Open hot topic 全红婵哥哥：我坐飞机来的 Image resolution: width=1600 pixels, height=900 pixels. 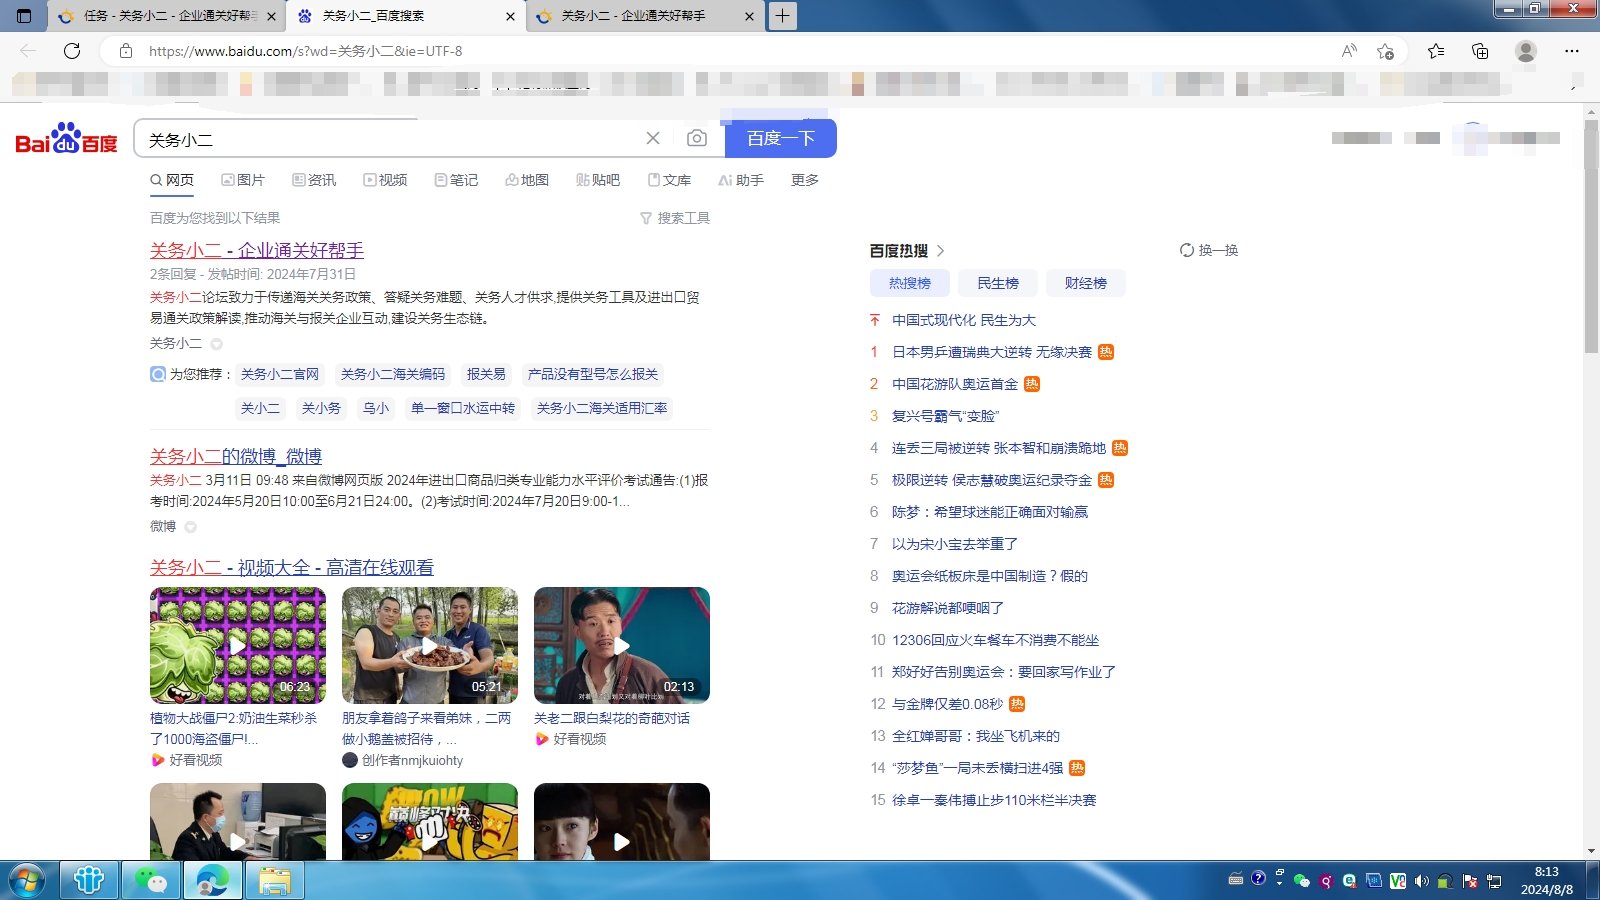(x=976, y=736)
